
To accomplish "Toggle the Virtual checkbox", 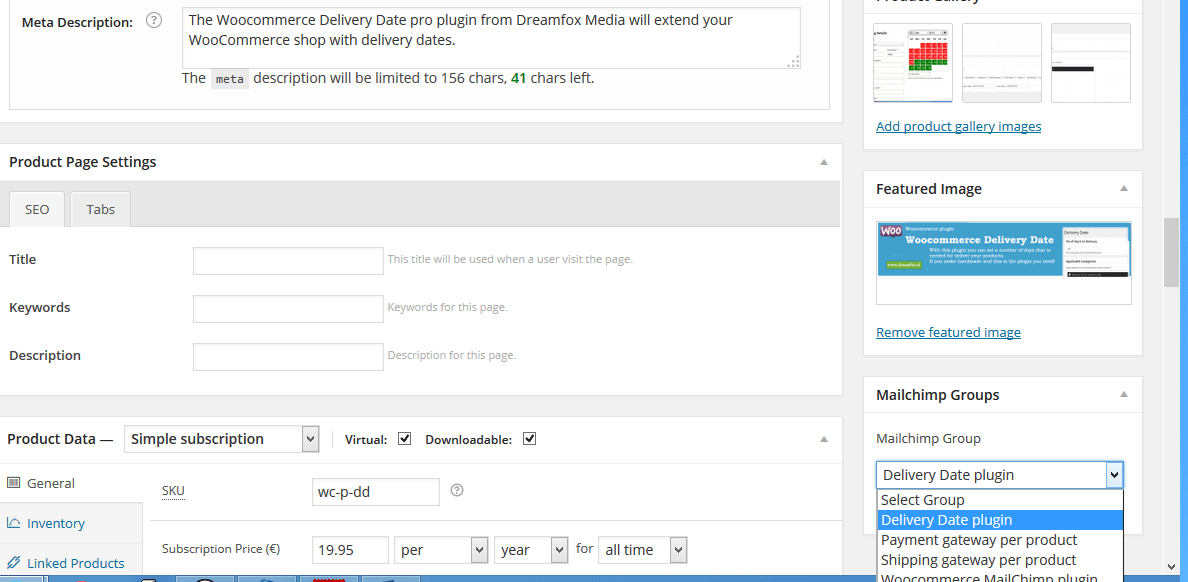I will [x=405, y=439].
